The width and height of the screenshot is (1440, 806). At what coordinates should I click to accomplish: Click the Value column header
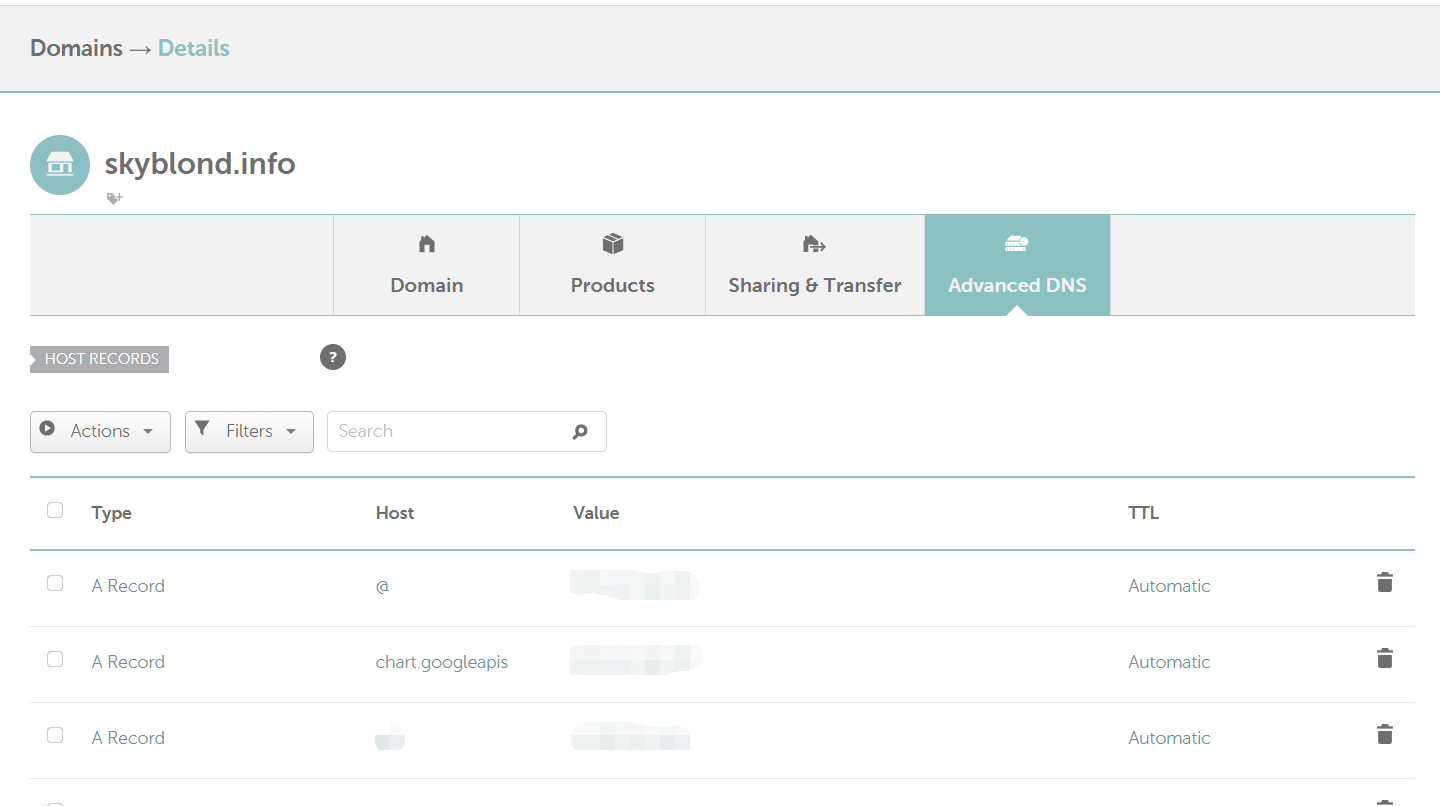coord(596,513)
